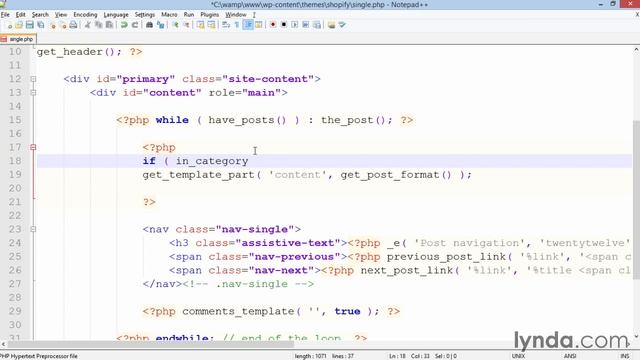The width and height of the screenshot is (640, 360).
Task: Click the Cut scissors icon
Action: (87, 25)
